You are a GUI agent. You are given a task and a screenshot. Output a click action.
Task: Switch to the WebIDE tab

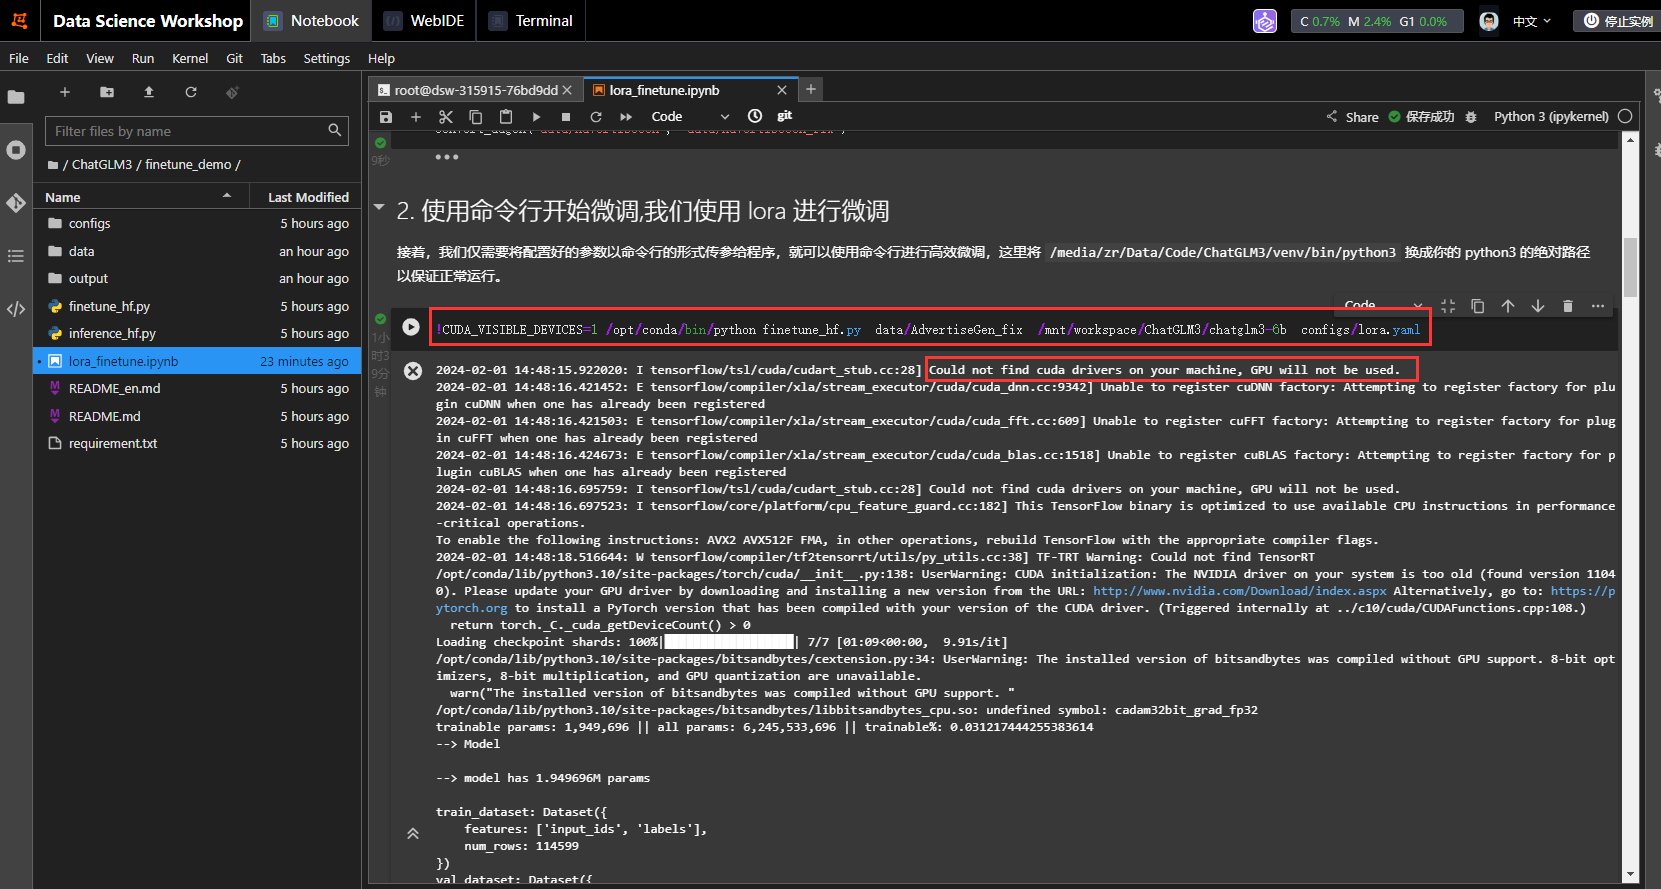coord(424,21)
